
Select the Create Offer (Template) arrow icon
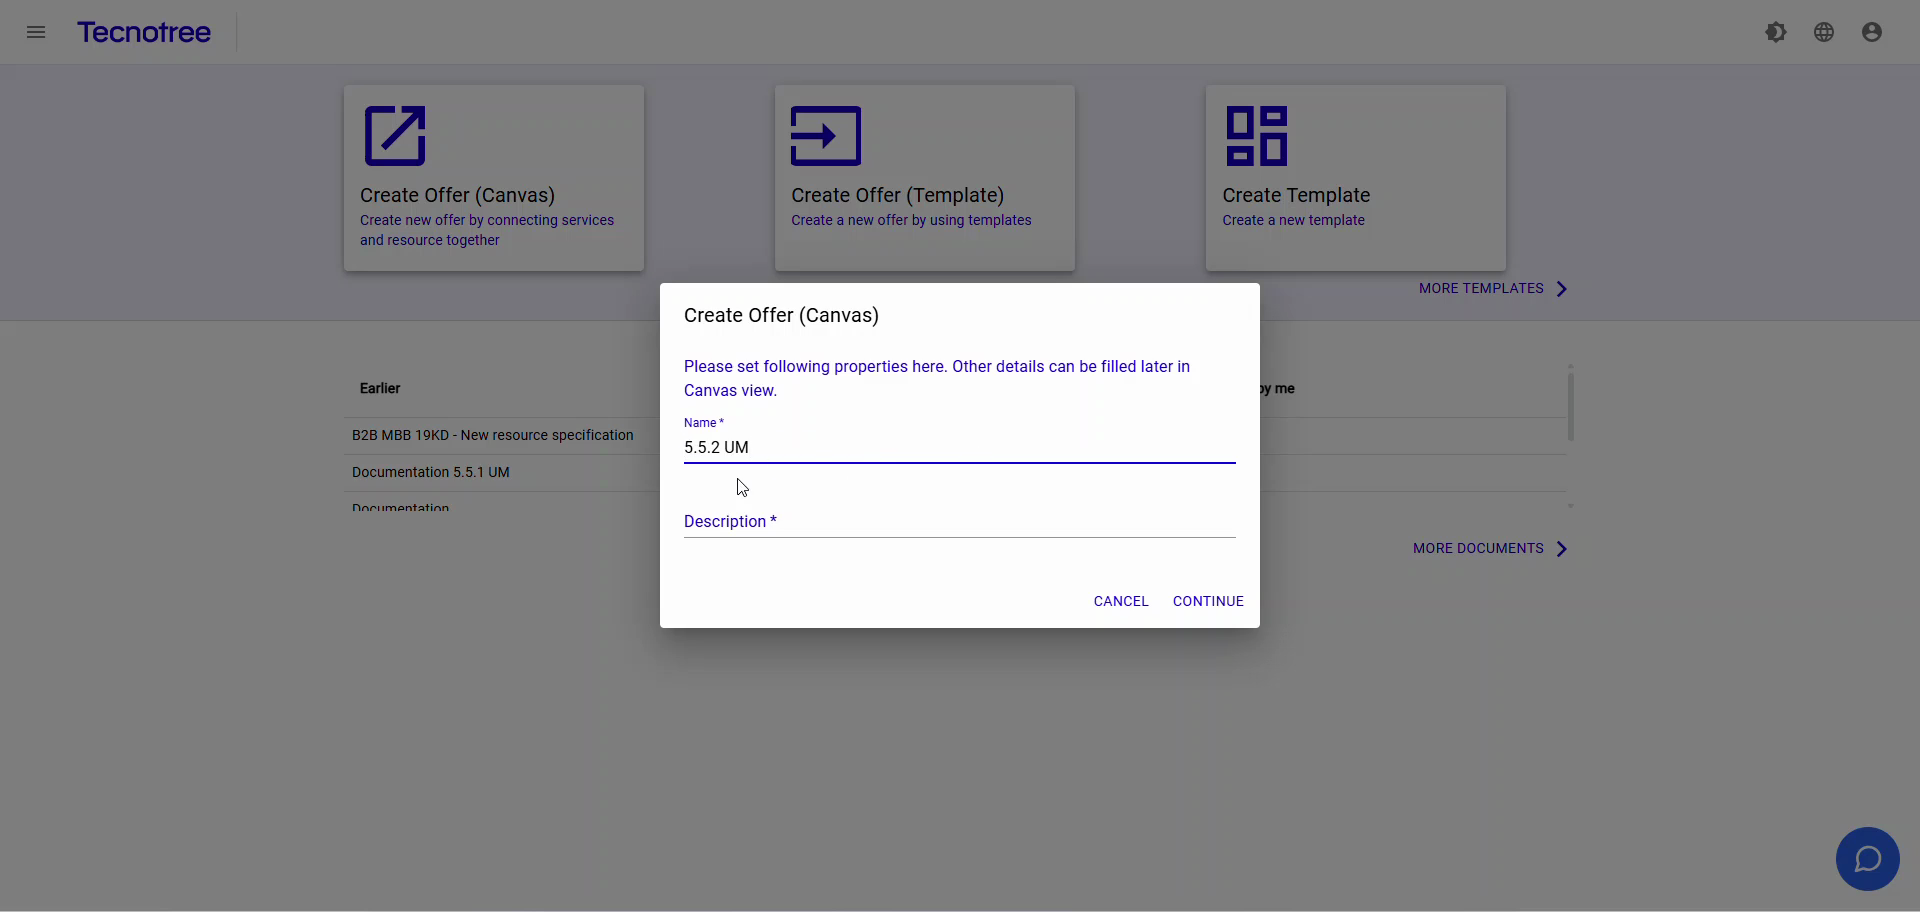(823, 135)
